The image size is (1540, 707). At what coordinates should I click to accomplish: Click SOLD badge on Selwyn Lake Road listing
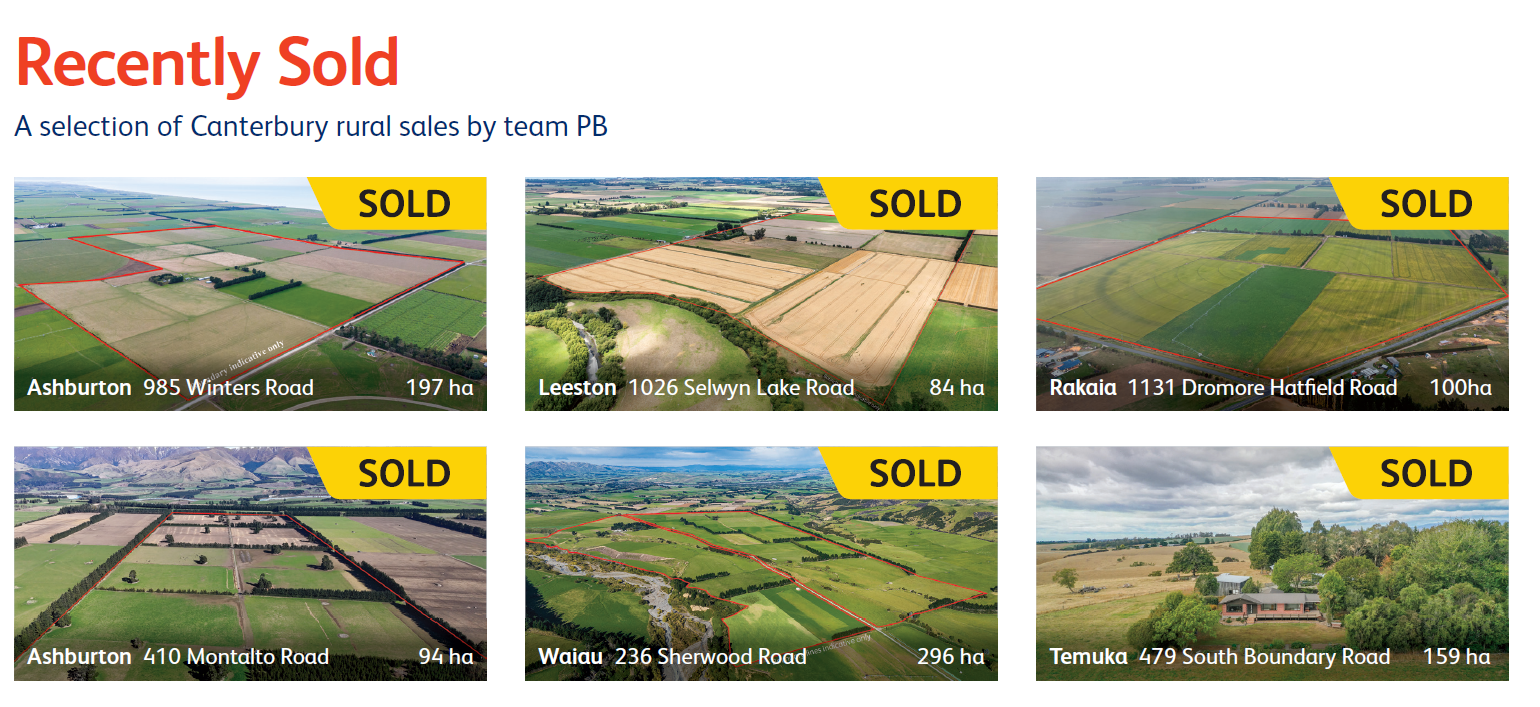point(915,204)
